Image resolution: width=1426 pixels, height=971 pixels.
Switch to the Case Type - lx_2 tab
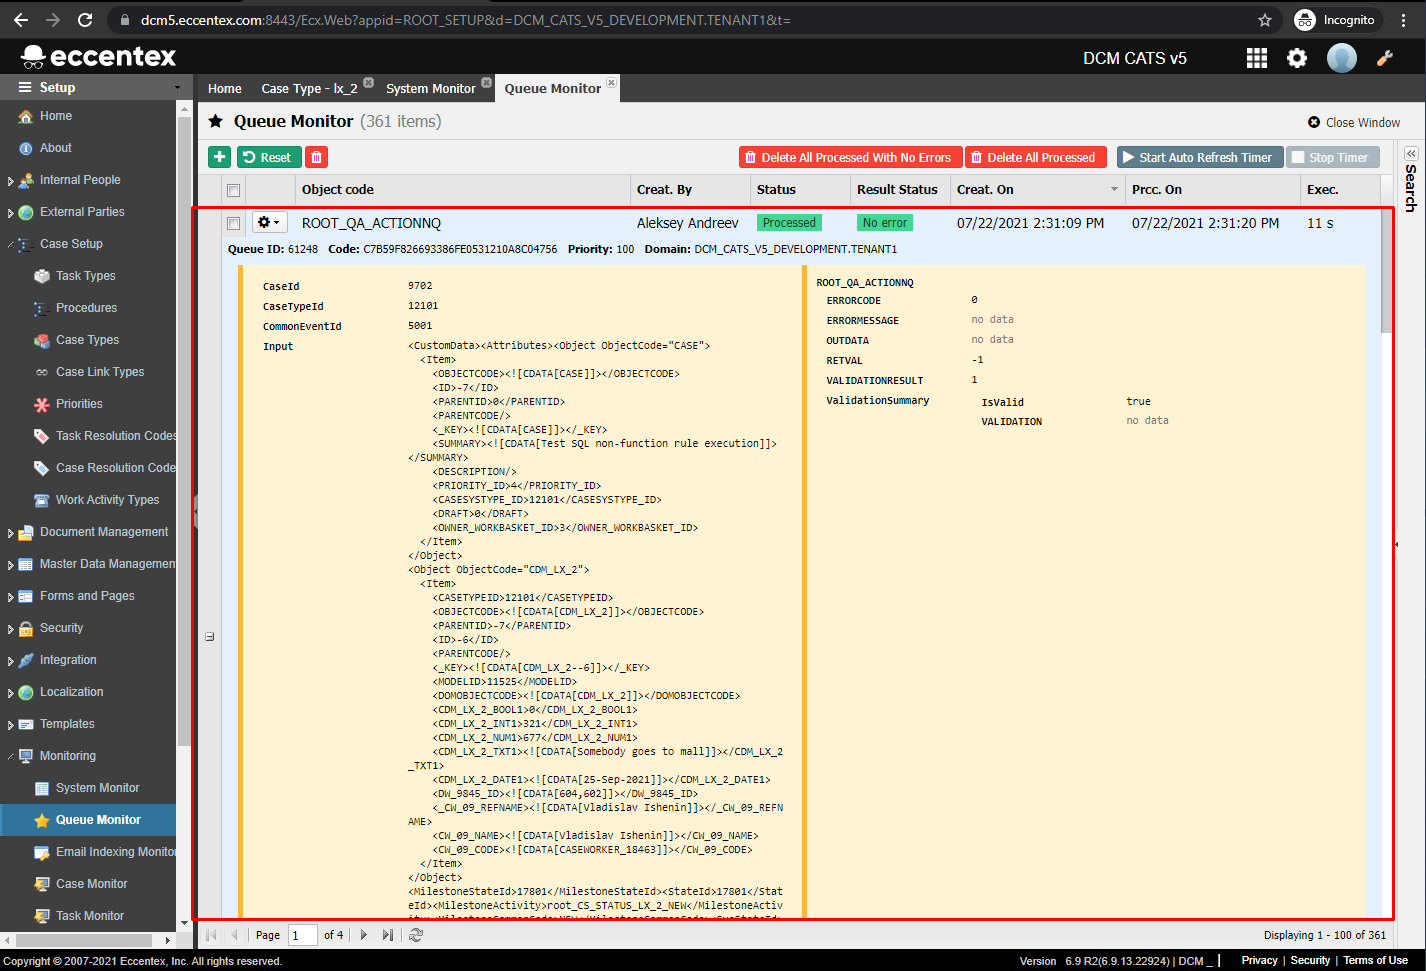(x=309, y=88)
